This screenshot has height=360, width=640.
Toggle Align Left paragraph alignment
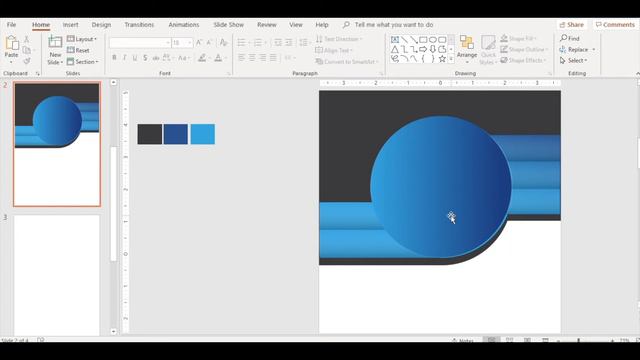242,58
